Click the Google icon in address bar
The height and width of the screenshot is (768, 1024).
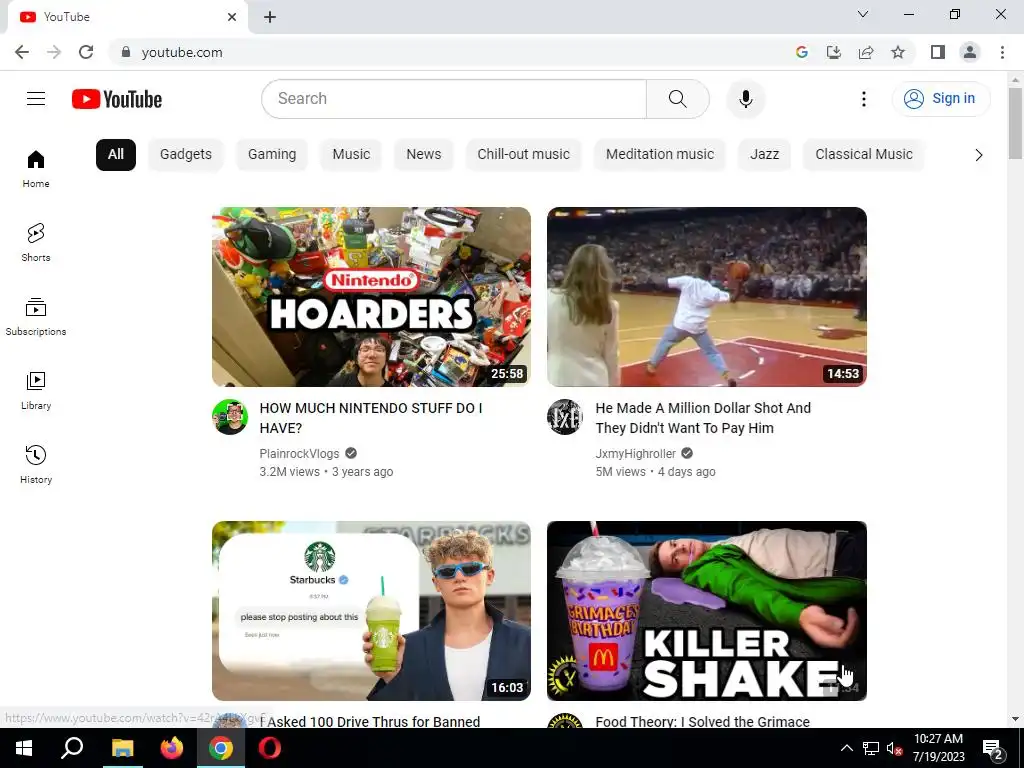pos(802,52)
